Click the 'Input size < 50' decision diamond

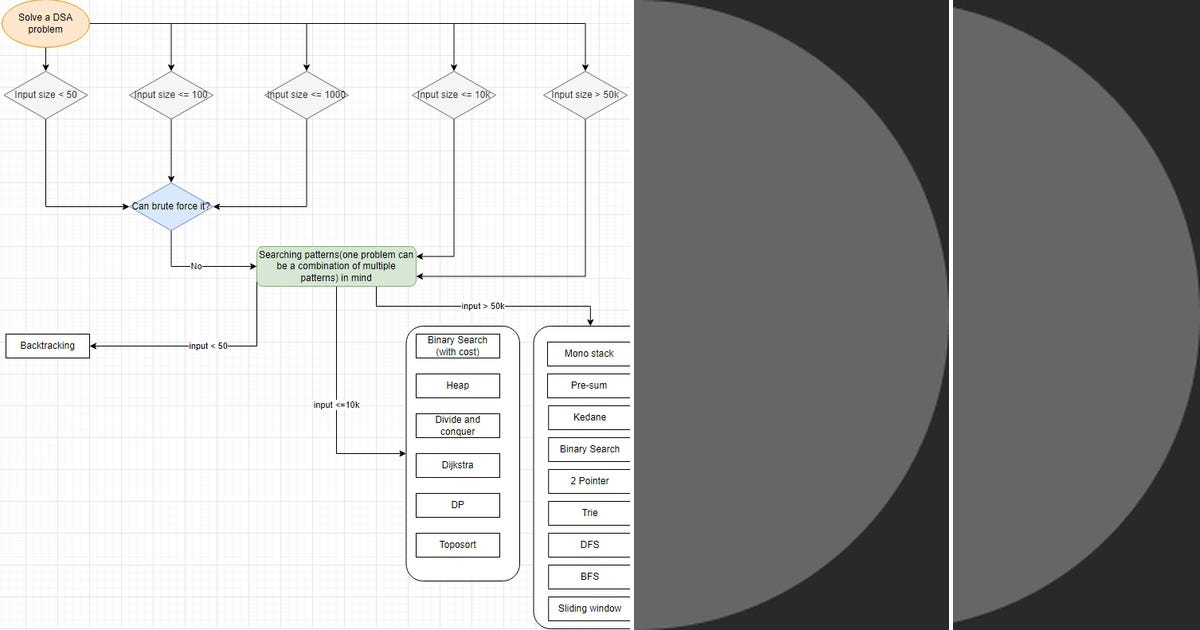pos(45,95)
